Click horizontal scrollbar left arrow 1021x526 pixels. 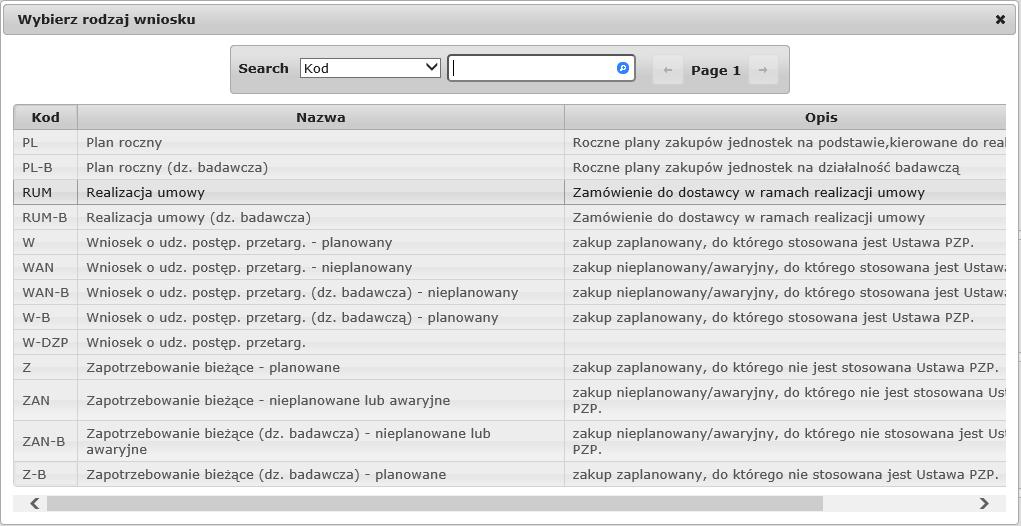point(35,503)
